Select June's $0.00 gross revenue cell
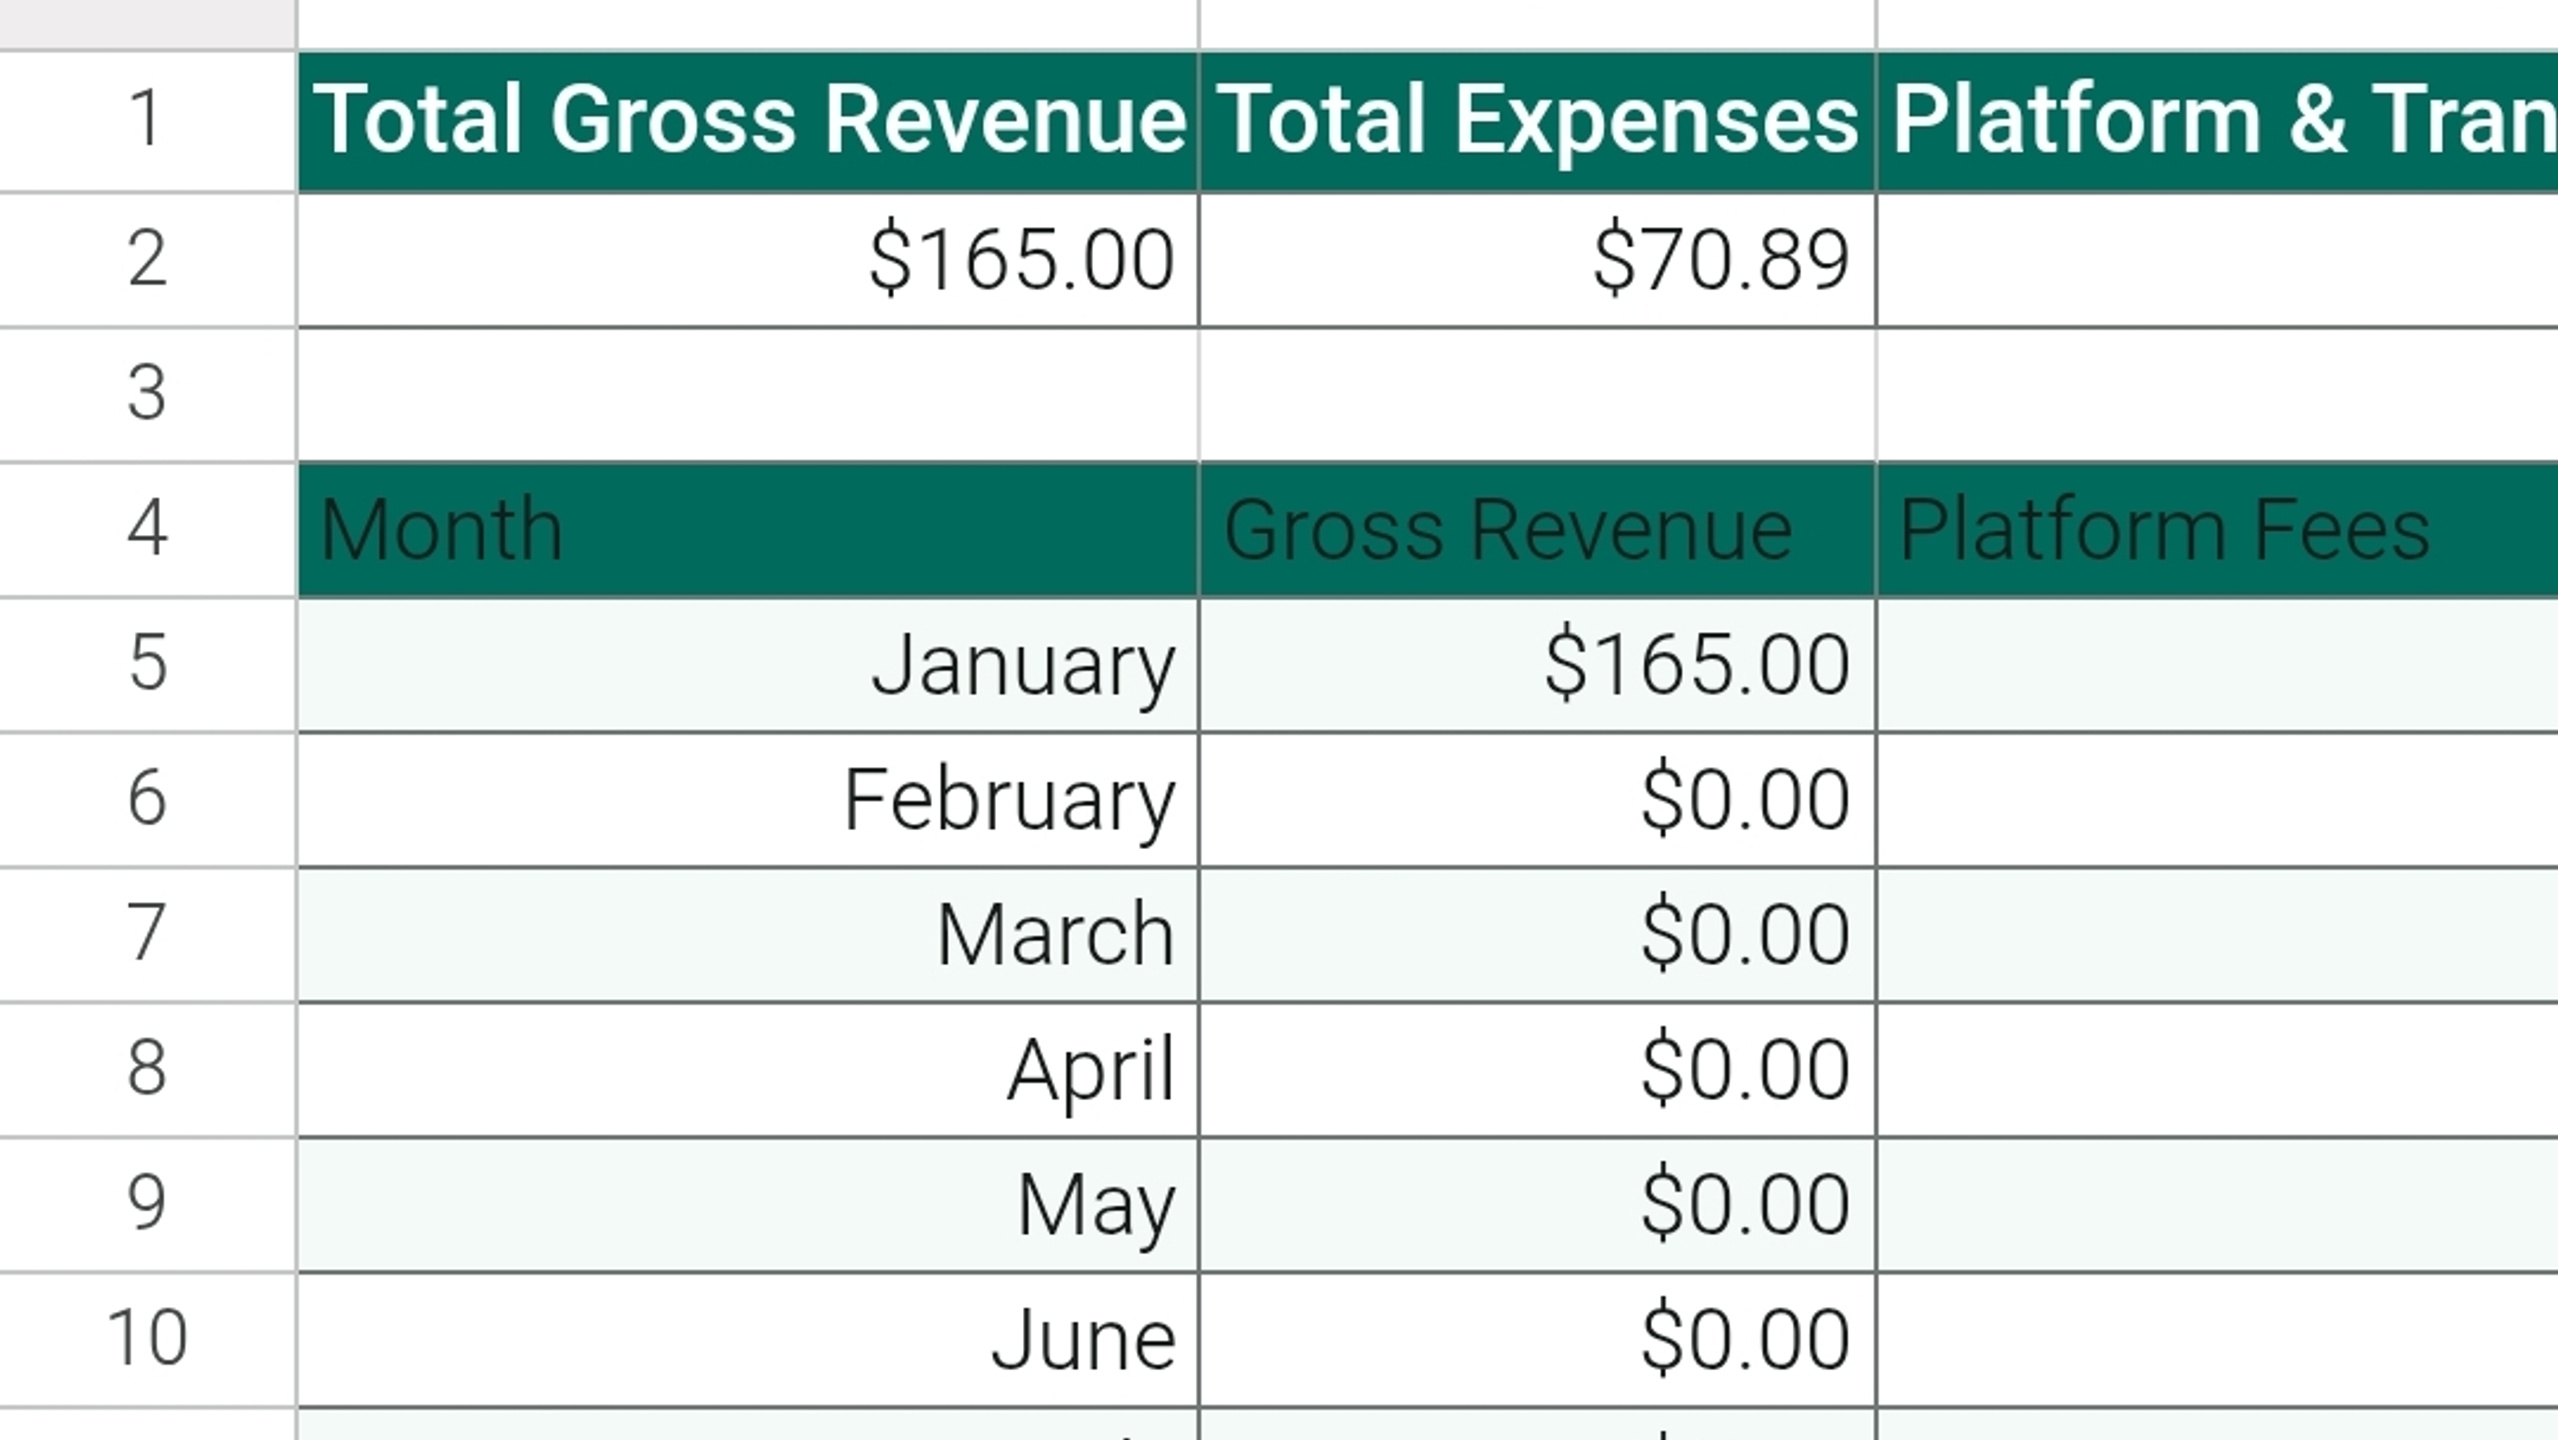 [1537, 1340]
